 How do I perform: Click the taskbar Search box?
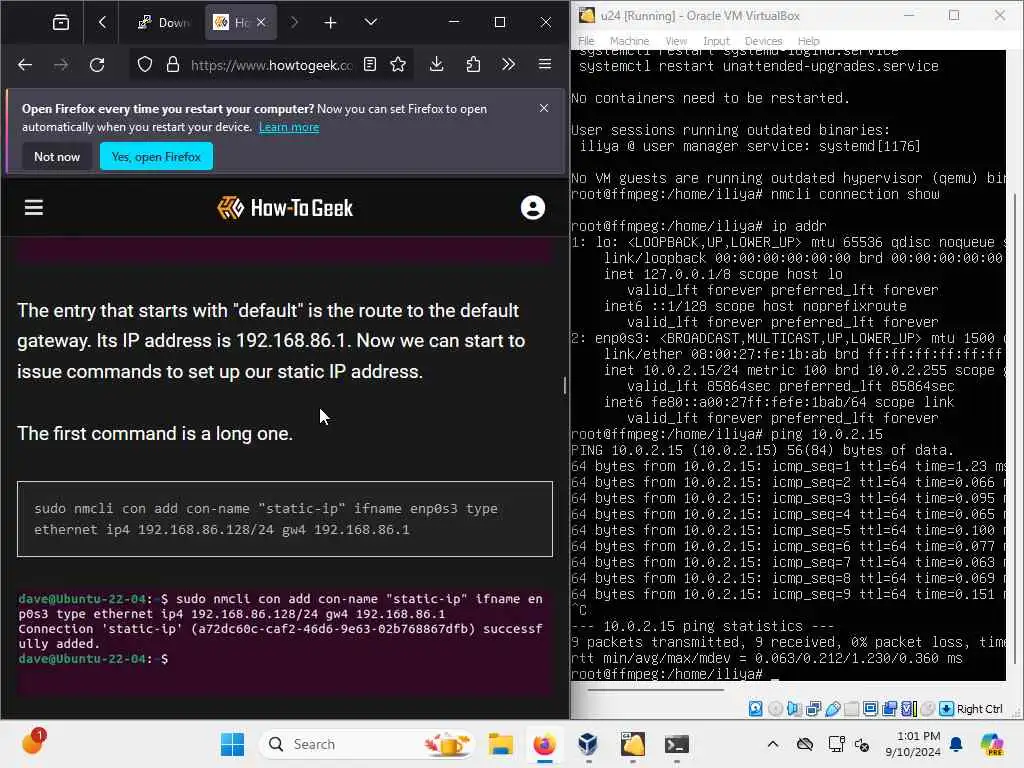point(367,744)
